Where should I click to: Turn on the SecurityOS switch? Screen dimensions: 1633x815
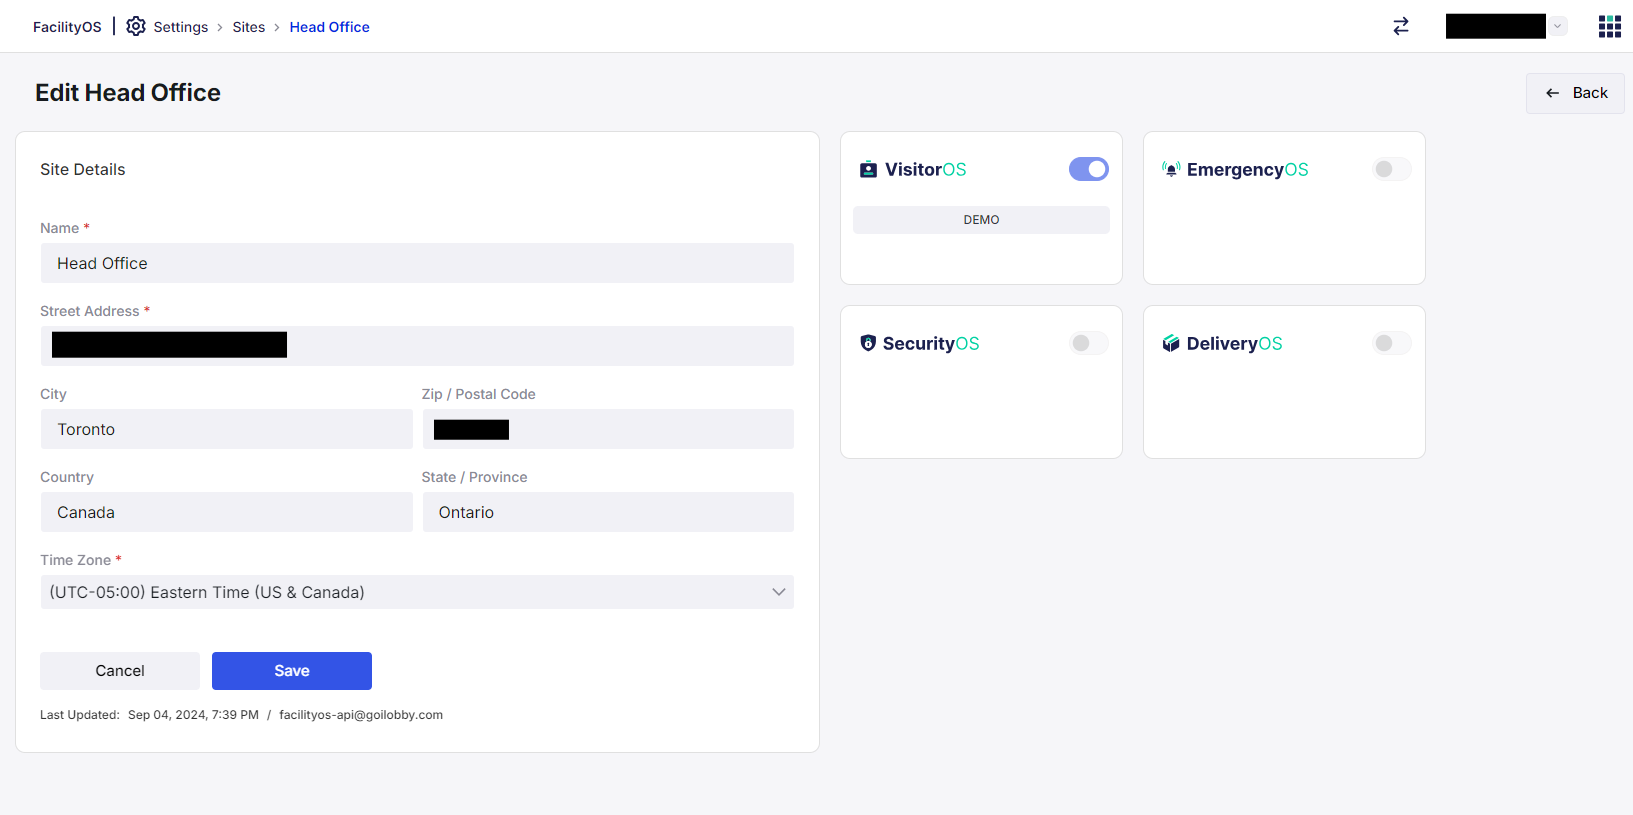1089,343
